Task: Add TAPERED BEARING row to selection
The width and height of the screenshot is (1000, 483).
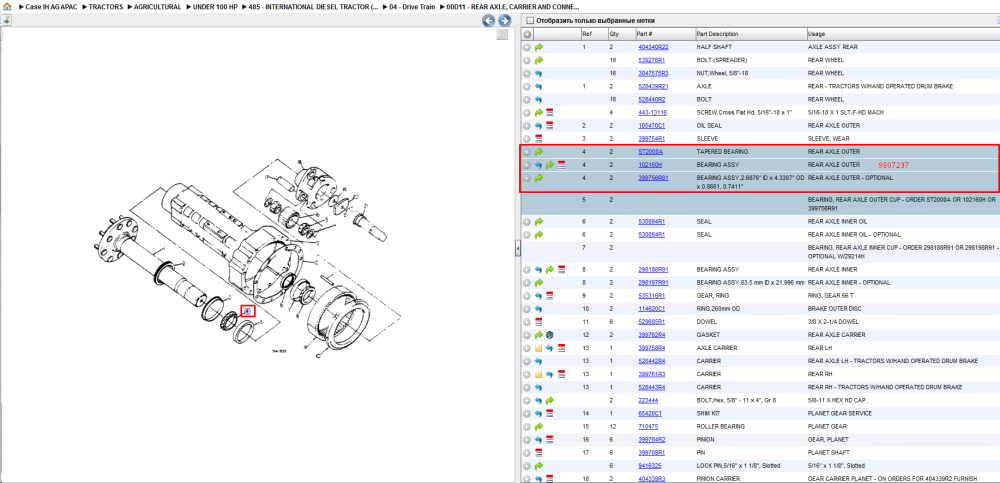Action: click(527, 152)
